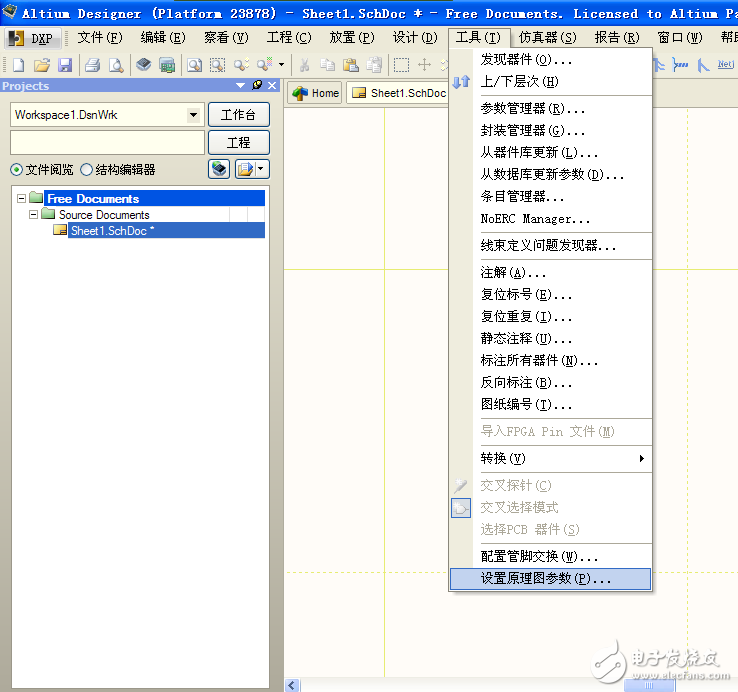Click the 工程 button
The image size is (738, 692).
(x=239, y=142)
